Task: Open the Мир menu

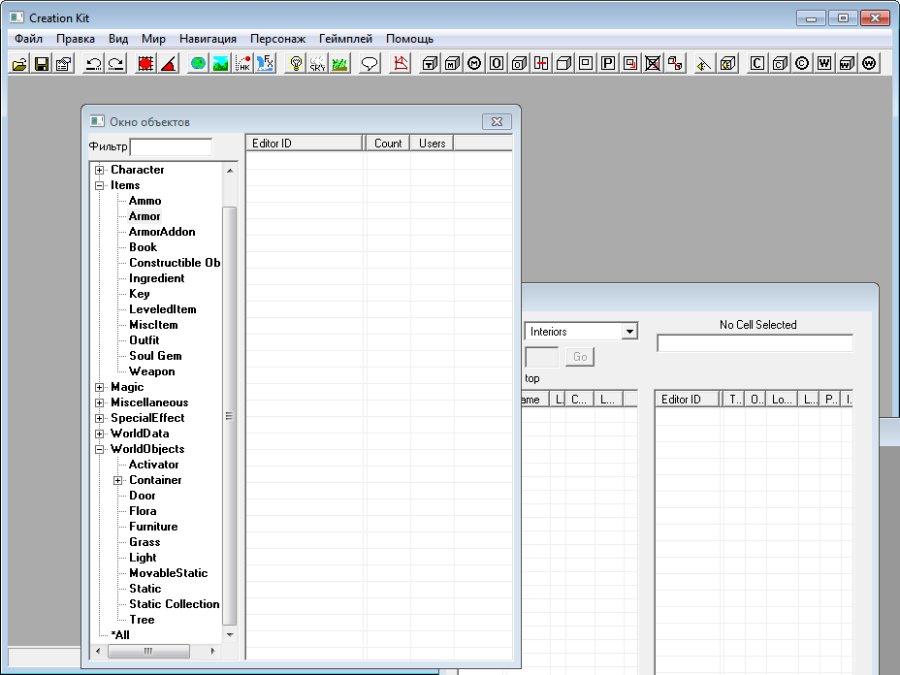Action: tap(153, 38)
